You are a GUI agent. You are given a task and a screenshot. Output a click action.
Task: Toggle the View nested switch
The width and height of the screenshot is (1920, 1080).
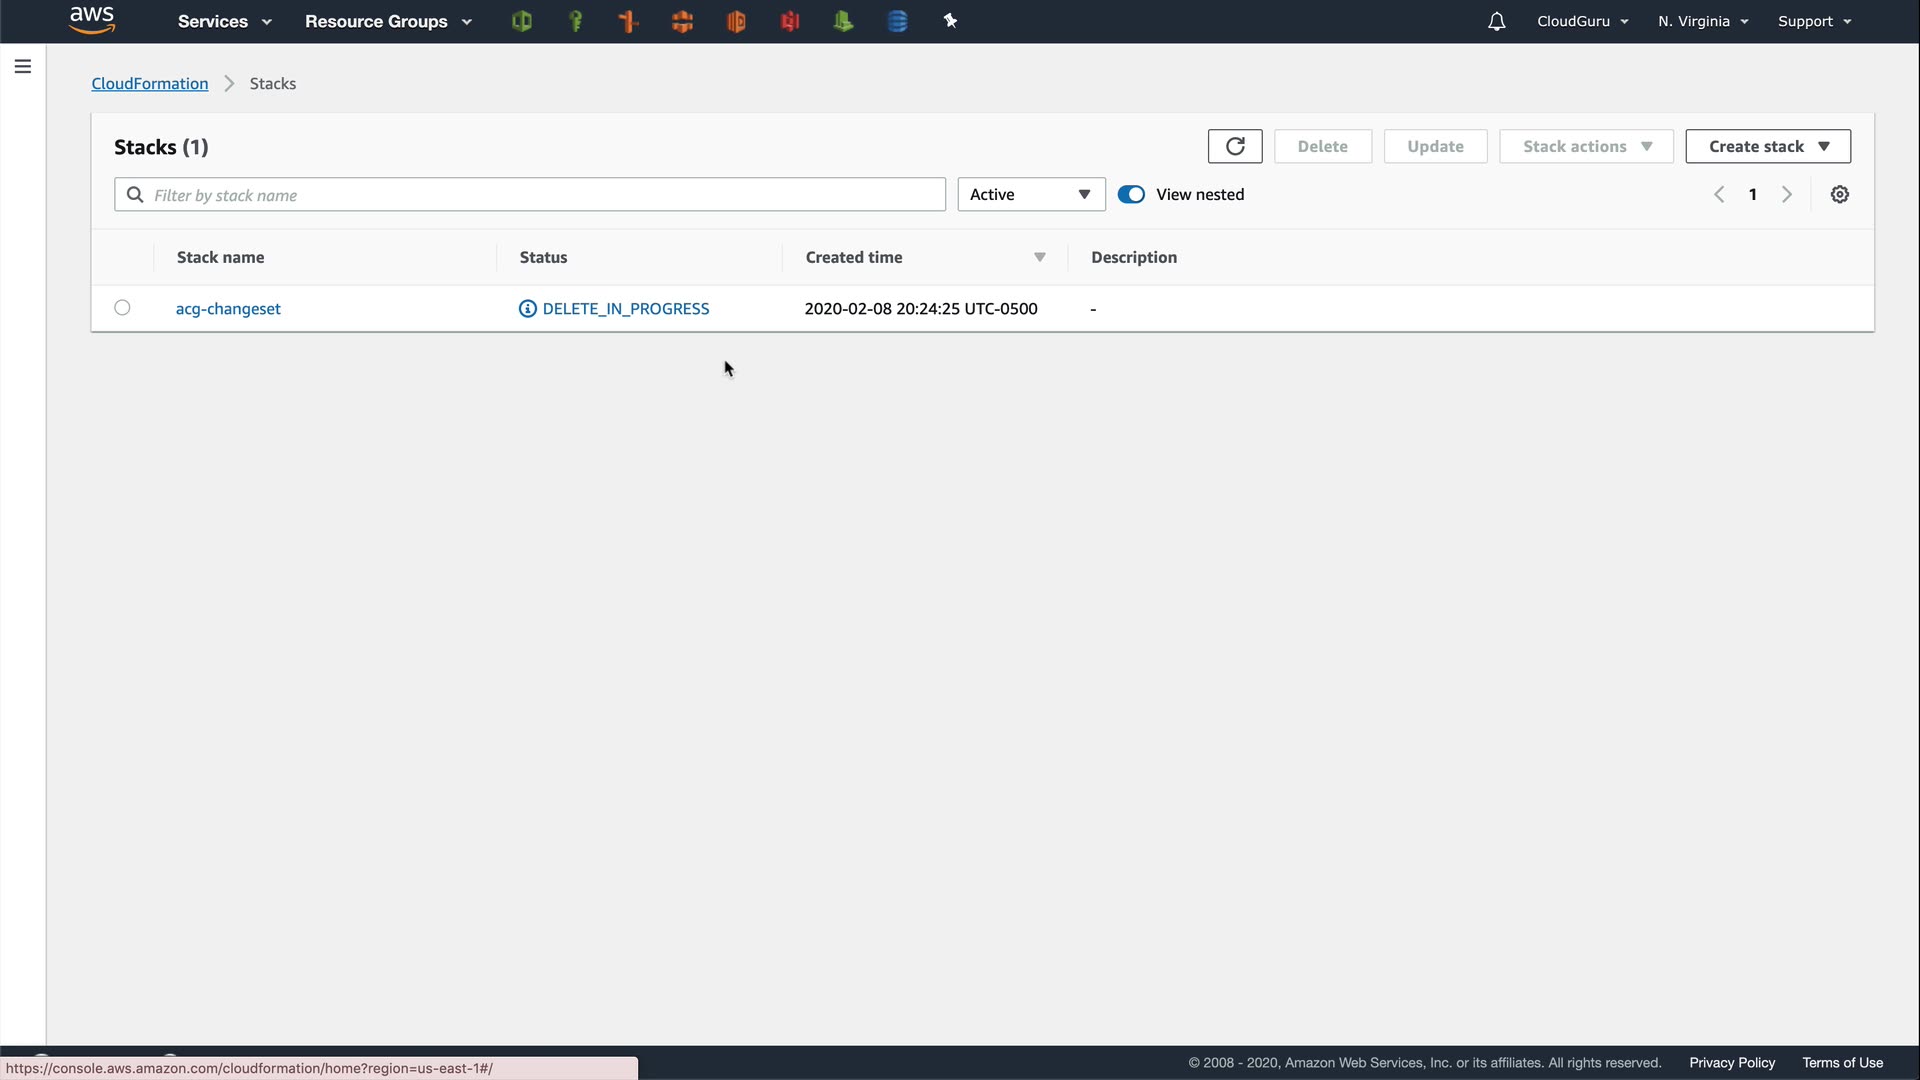[x=1131, y=195]
